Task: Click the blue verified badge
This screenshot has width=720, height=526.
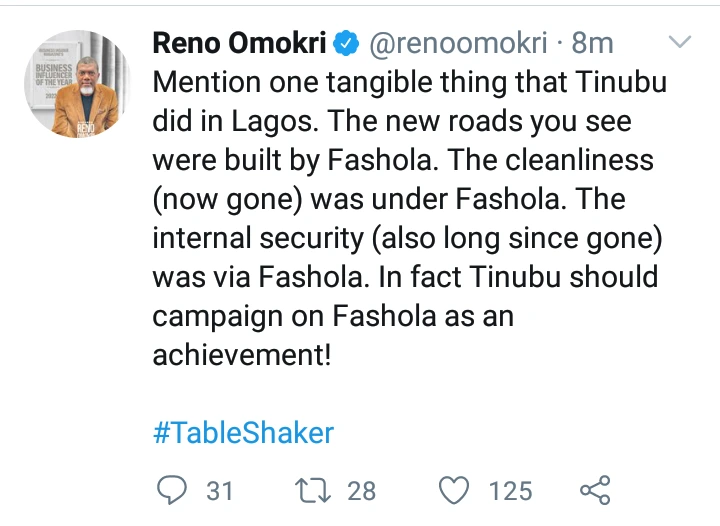Action: pyautogui.click(x=347, y=44)
